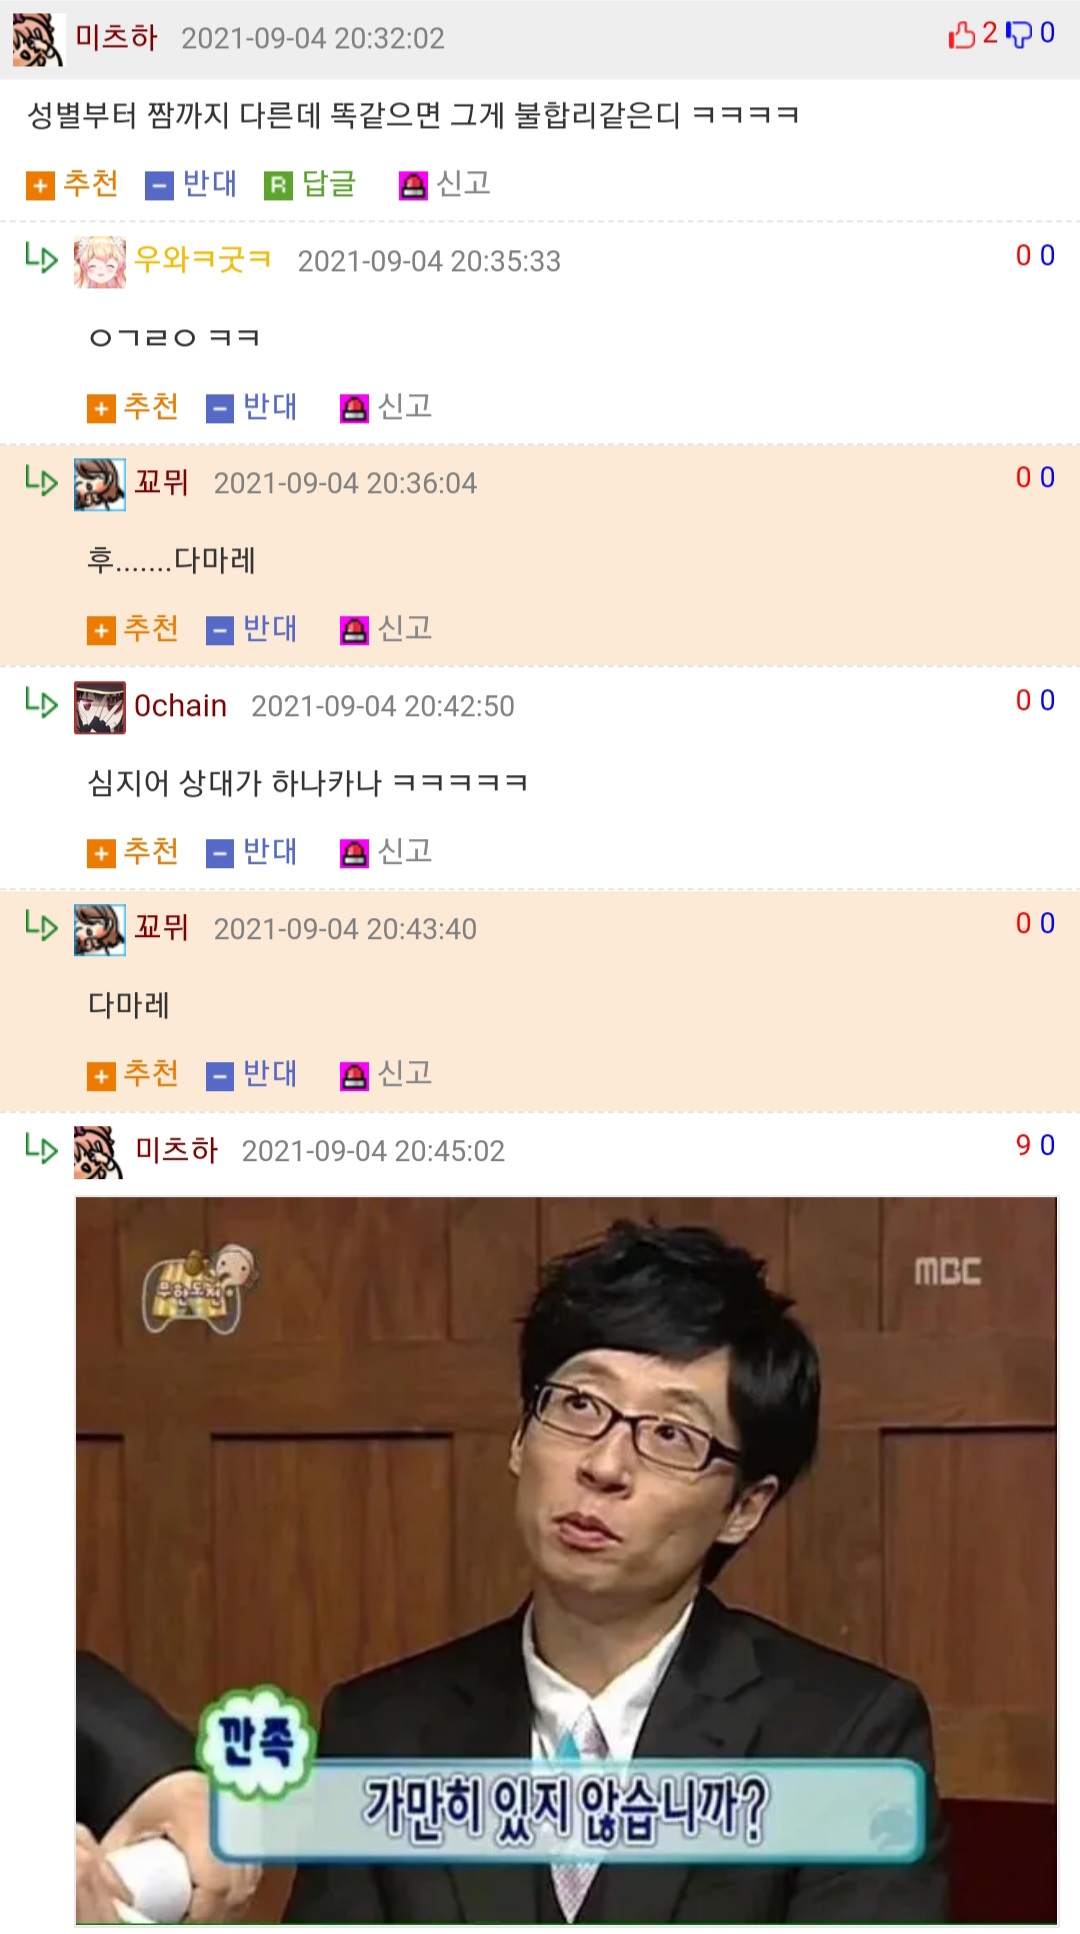1080x1934 pixels.
Task: Open 미츠하's profile avatar at the top
Action: pyautogui.click(x=38, y=40)
